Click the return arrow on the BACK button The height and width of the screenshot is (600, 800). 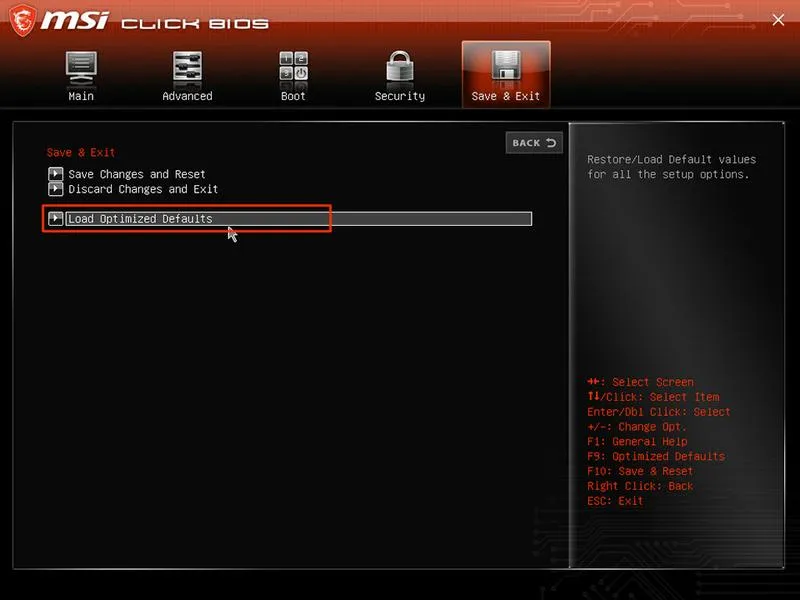(x=551, y=143)
